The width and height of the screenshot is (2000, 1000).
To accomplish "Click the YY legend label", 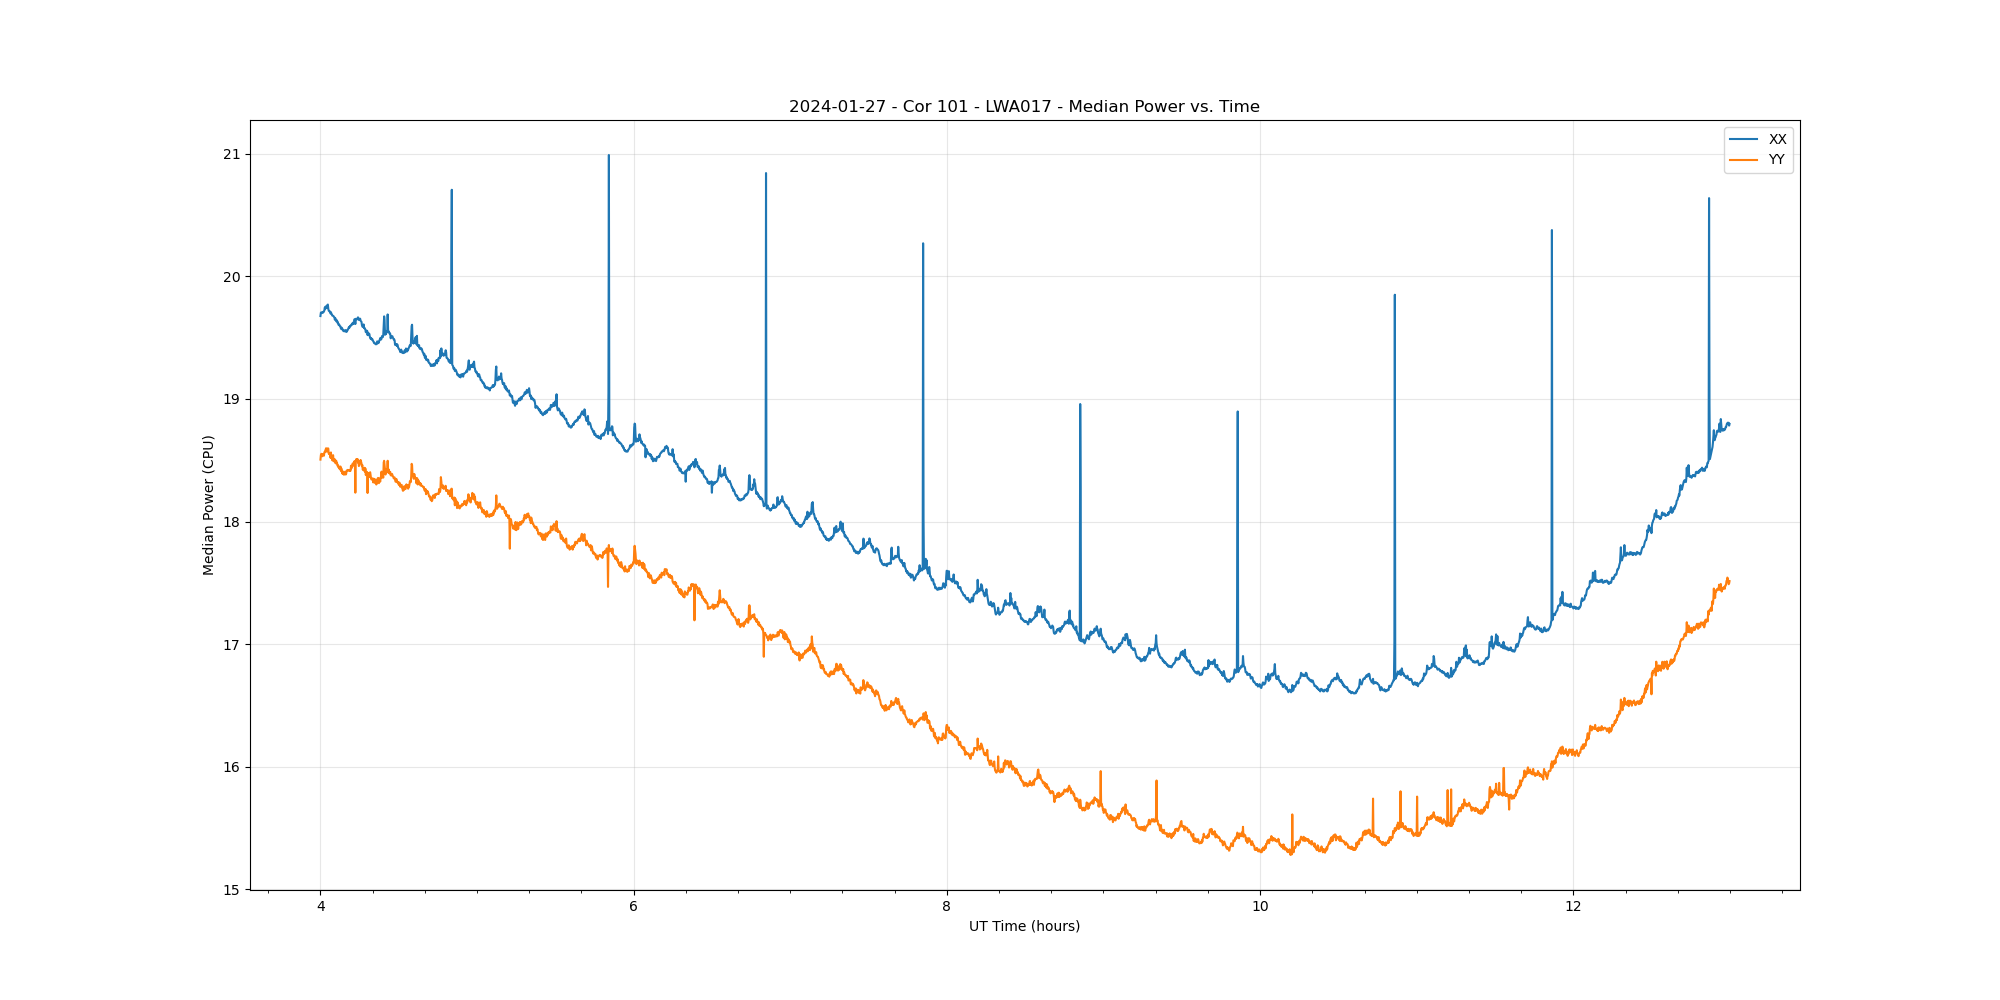I will [1777, 160].
